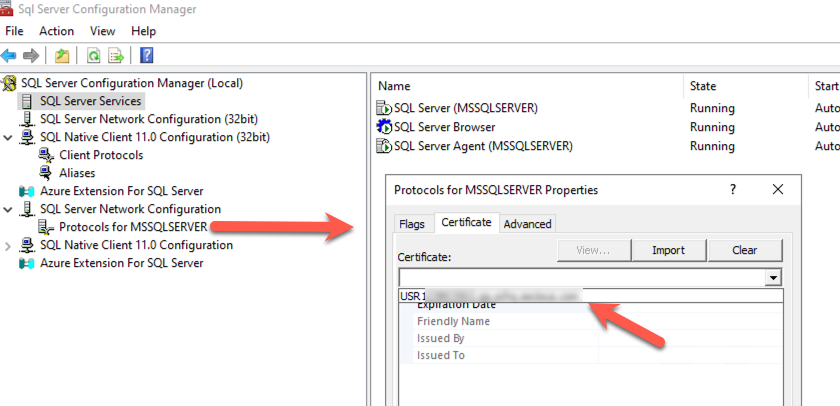The width and height of the screenshot is (840, 406).
Task: Click the Back arrow toolbar icon
Action: click(9, 56)
